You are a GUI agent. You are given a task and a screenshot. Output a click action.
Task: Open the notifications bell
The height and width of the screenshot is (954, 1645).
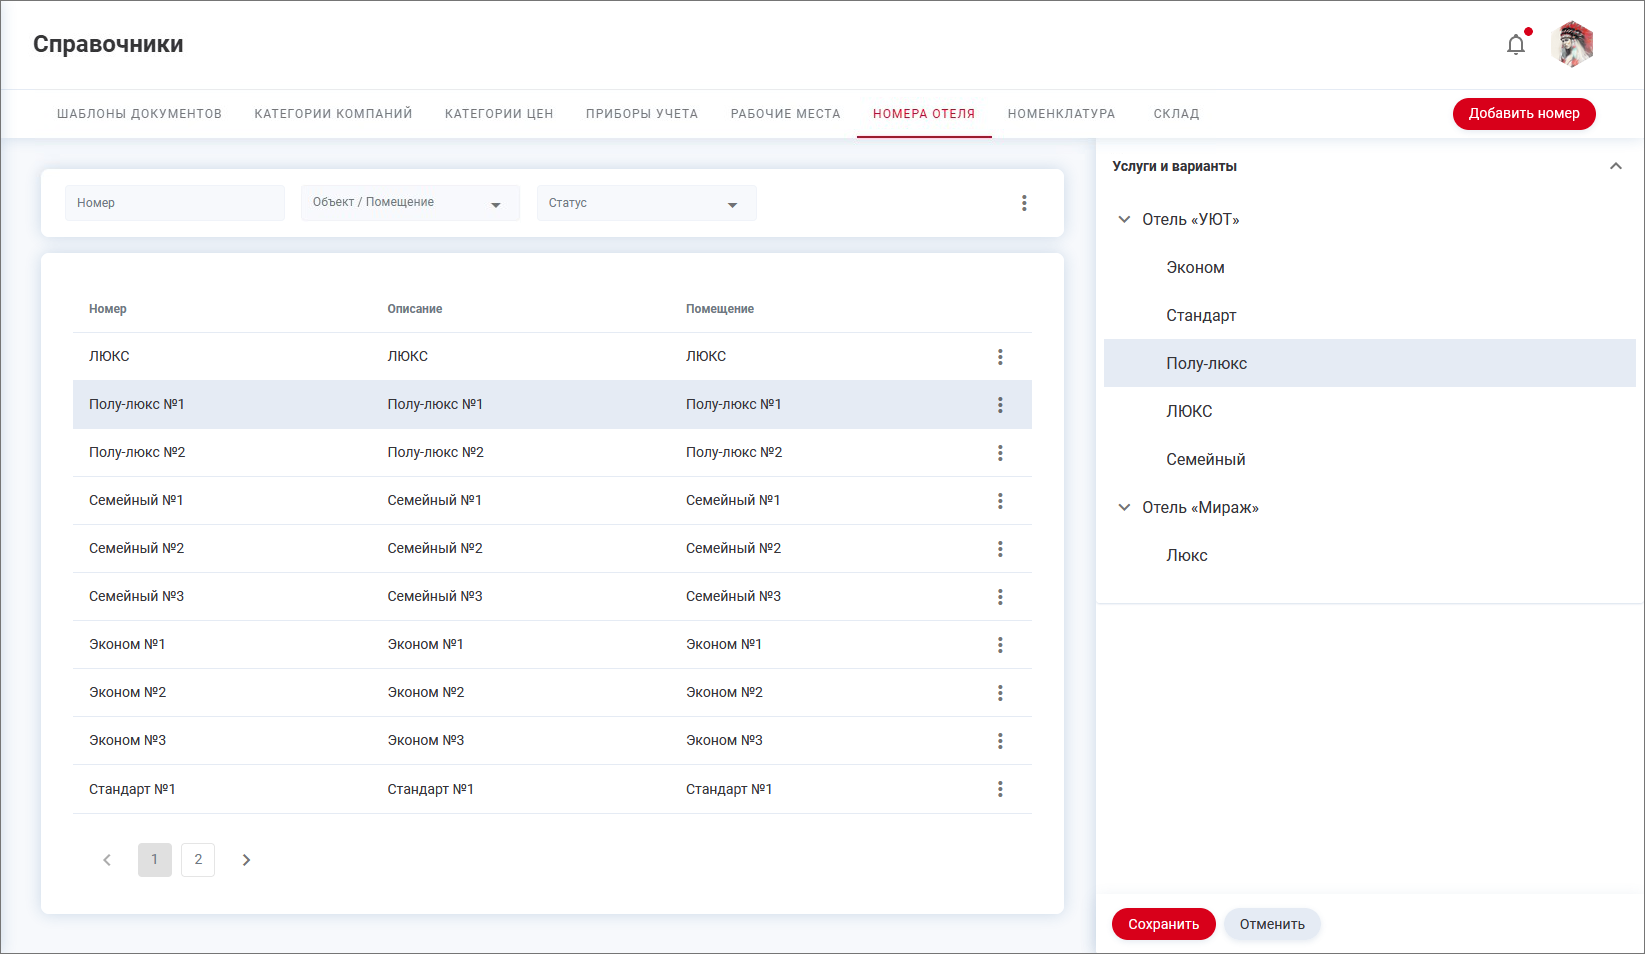pos(1516,45)
